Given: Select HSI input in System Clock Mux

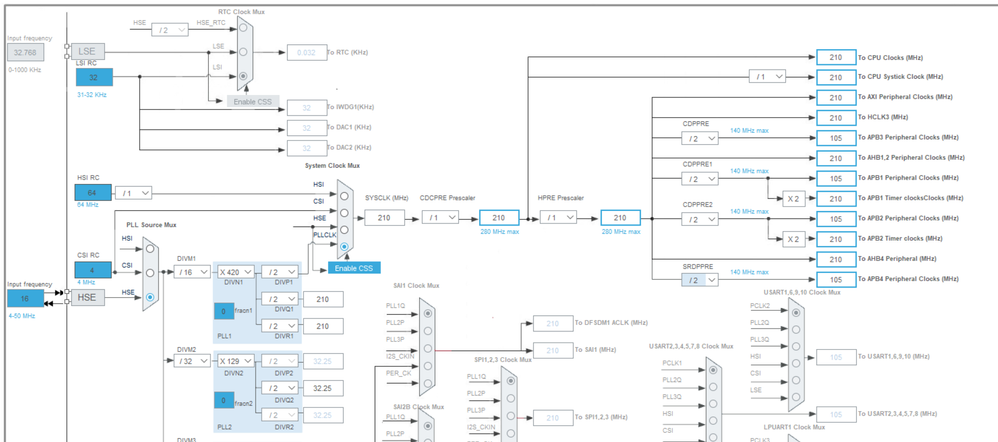Looking at the screenshot, I should (344, 196).
